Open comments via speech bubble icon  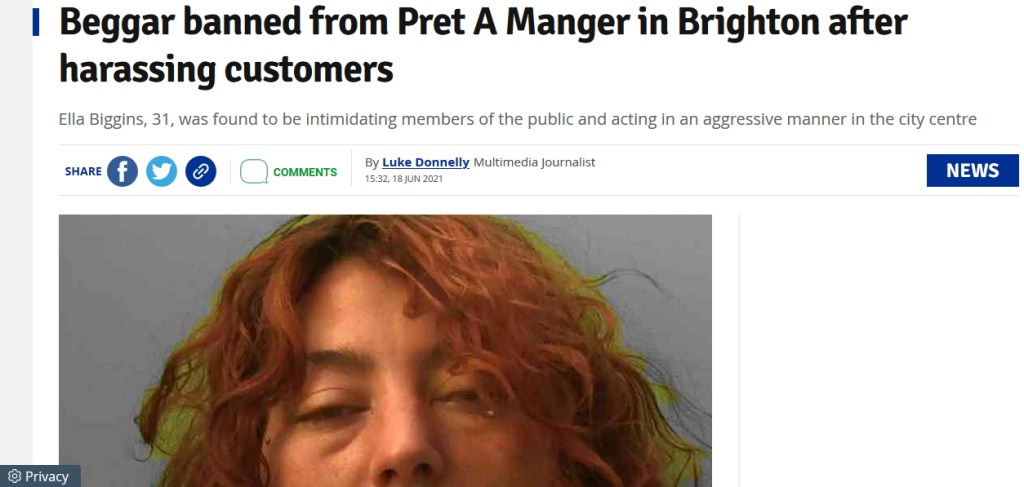(253, 172)
